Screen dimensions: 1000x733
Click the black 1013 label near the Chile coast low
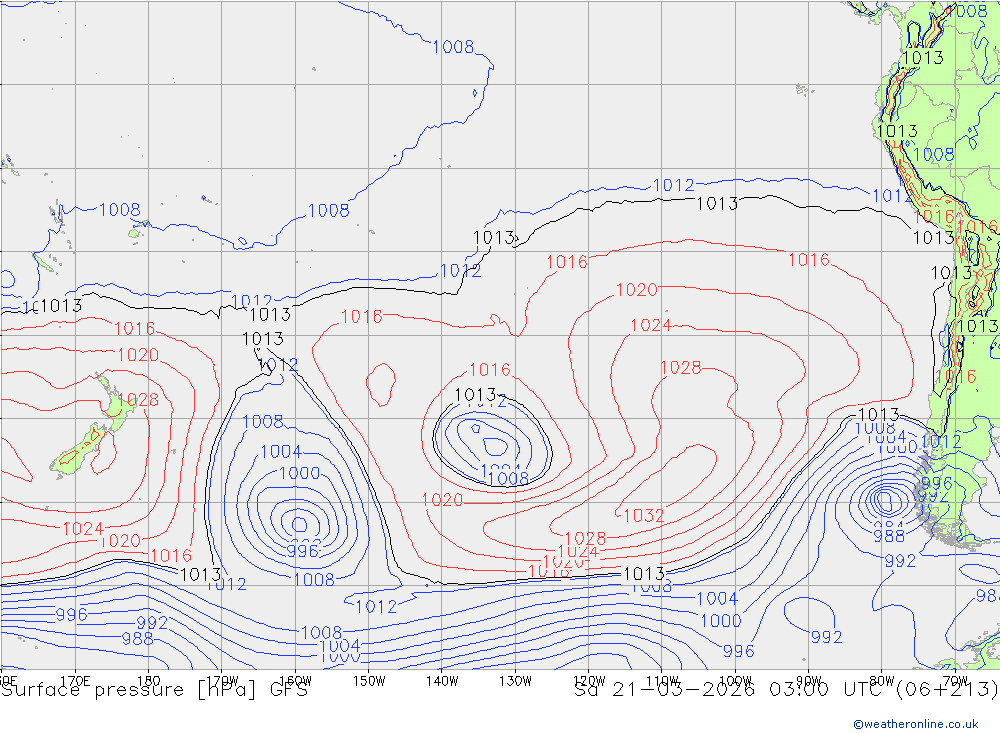click(879, 415)
